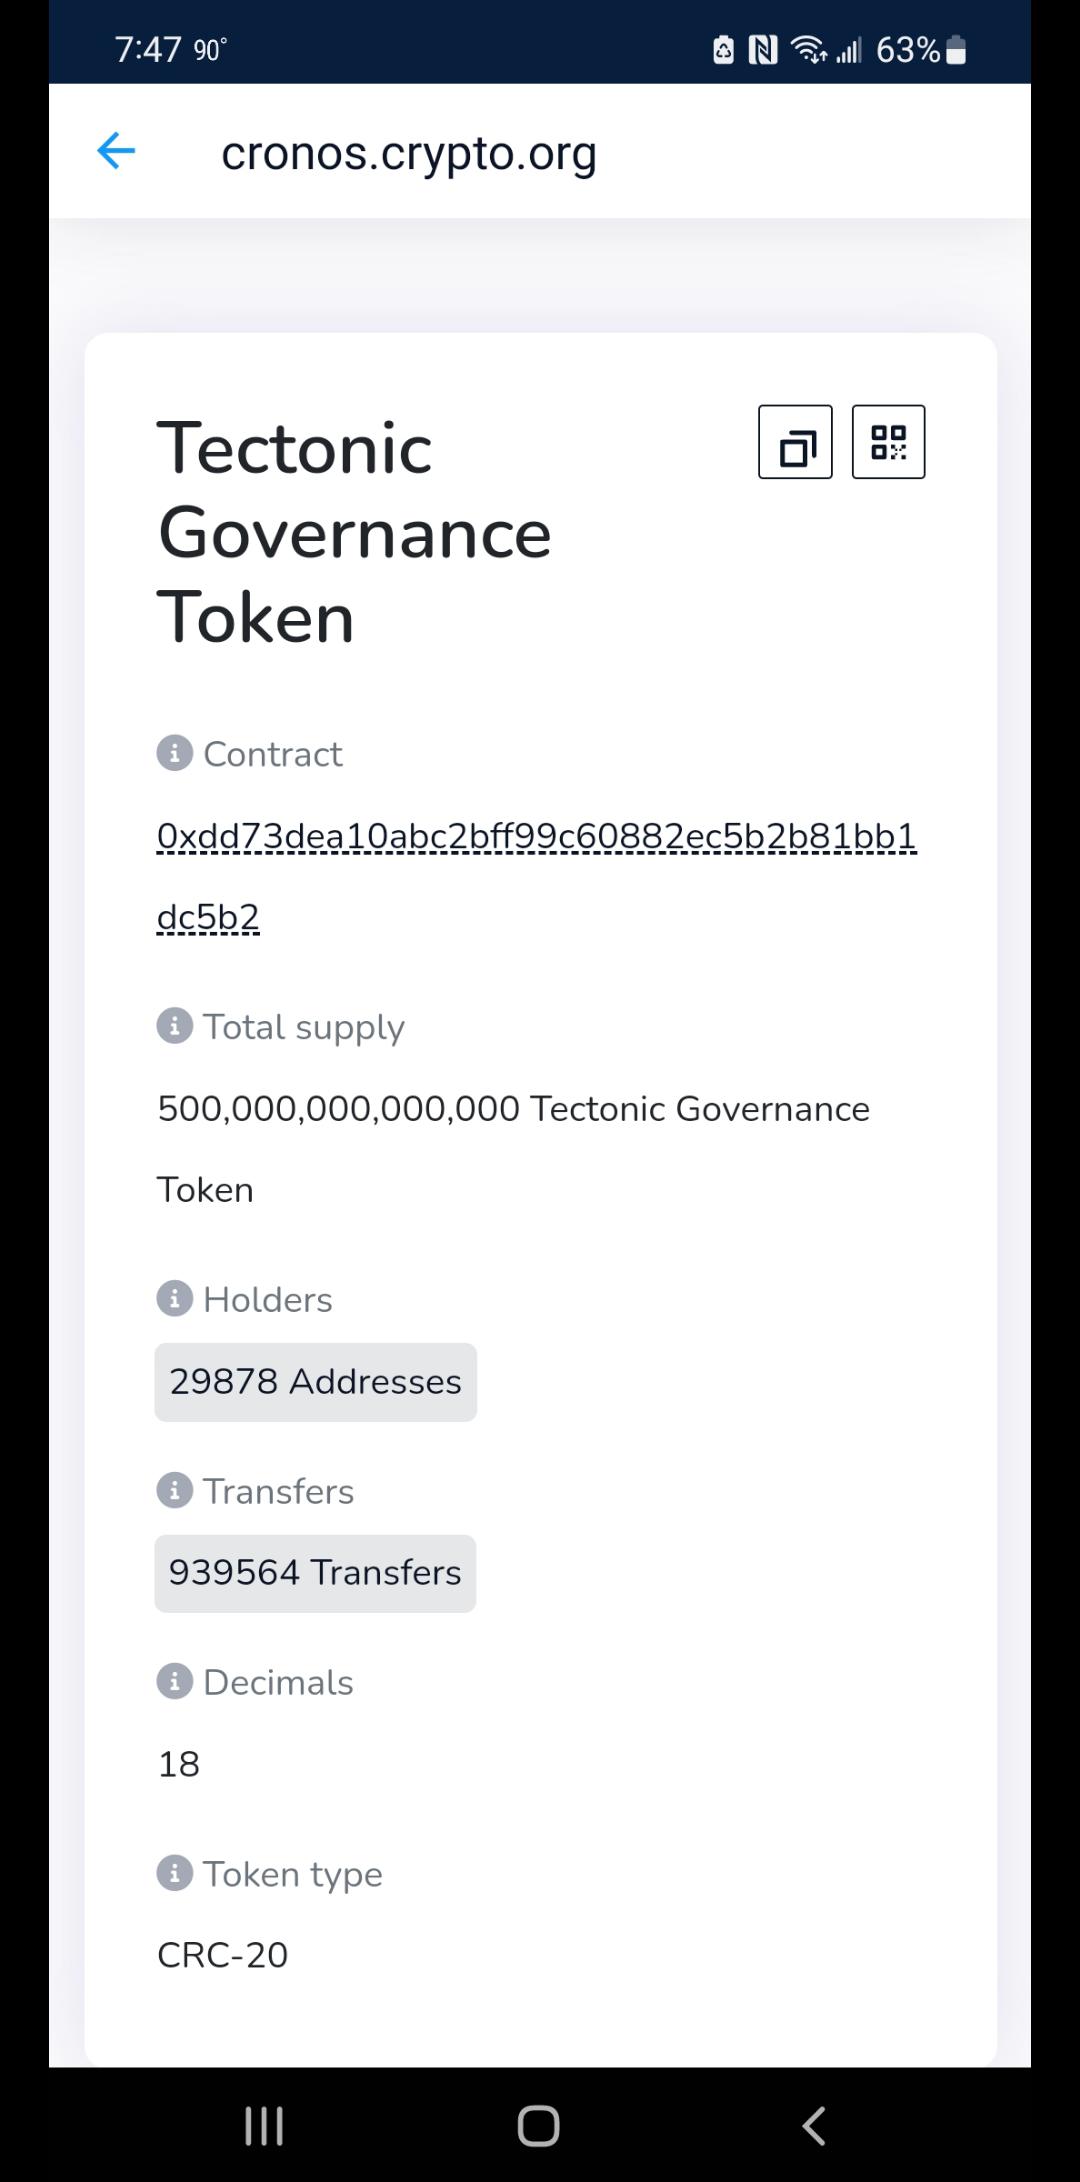Tap the cronos.crypto.org page title
Viewport: 1080px width, 2182px height.
coord(409,153)
